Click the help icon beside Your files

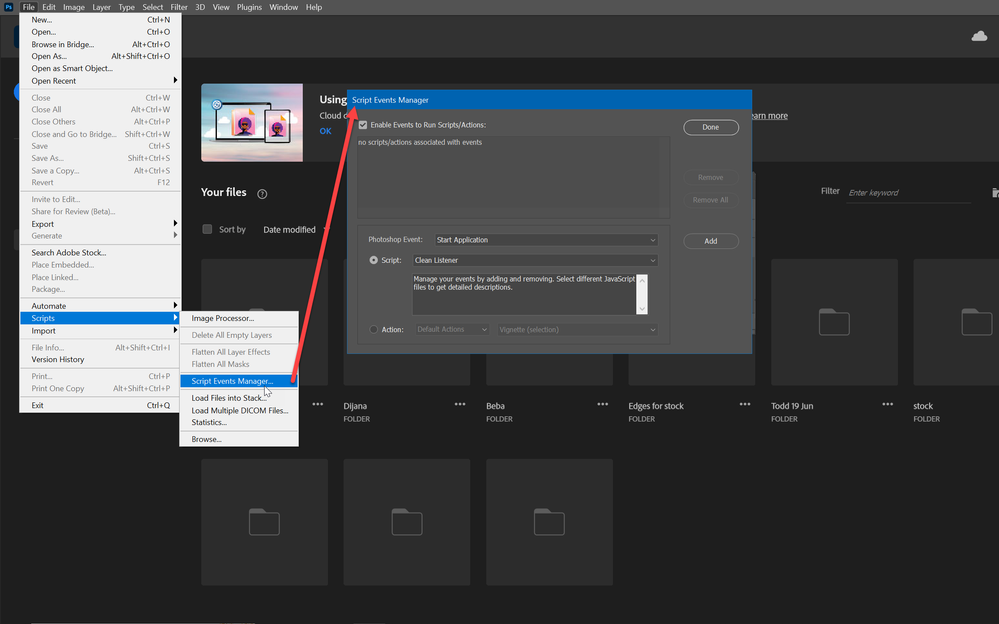pos(262,194)
